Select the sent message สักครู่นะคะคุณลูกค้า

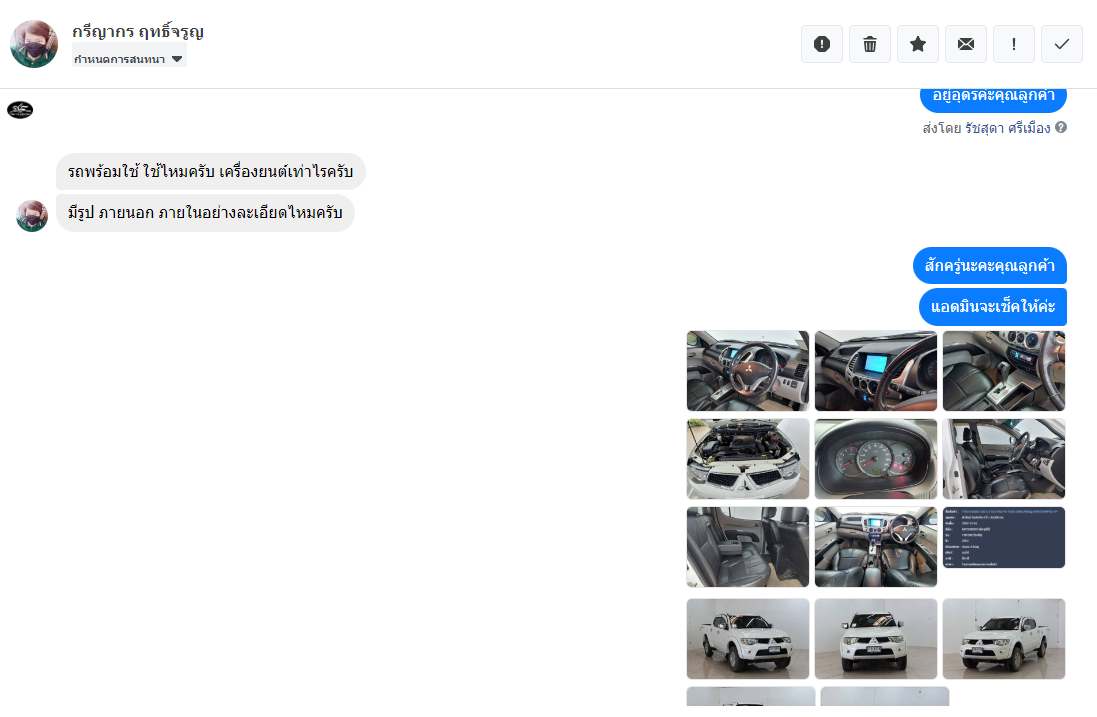[x=989, y=265]
